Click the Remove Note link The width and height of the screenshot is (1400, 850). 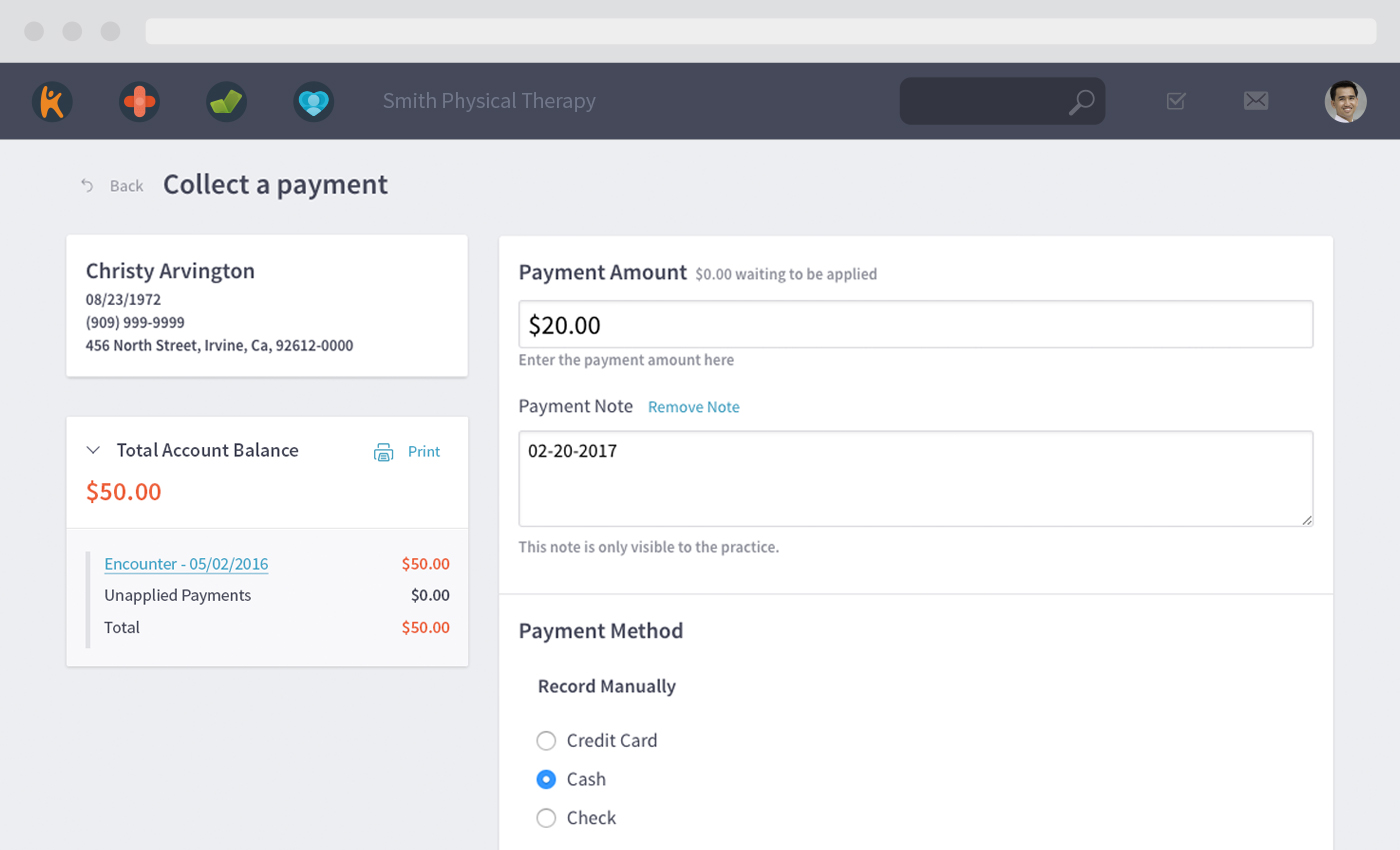click(x=694, y=407)
